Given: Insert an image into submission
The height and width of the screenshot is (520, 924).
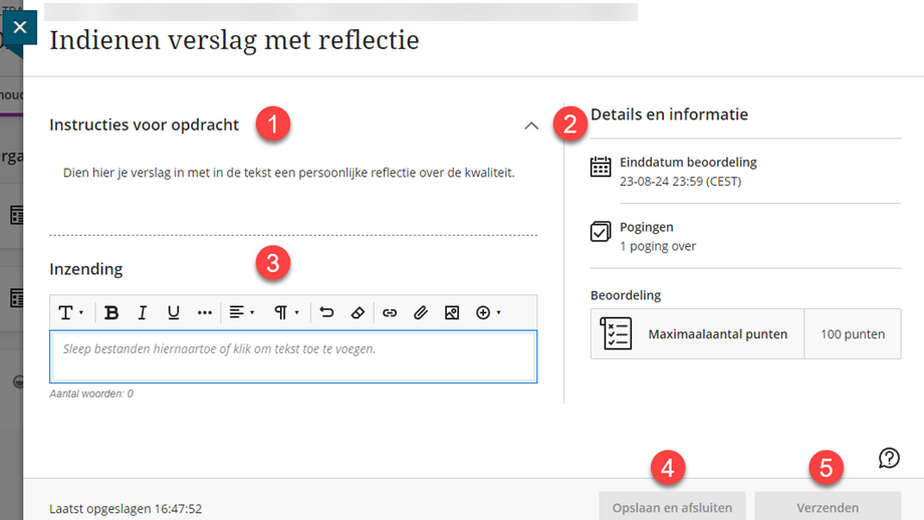Looking at the screenshot, I should 452,312.
